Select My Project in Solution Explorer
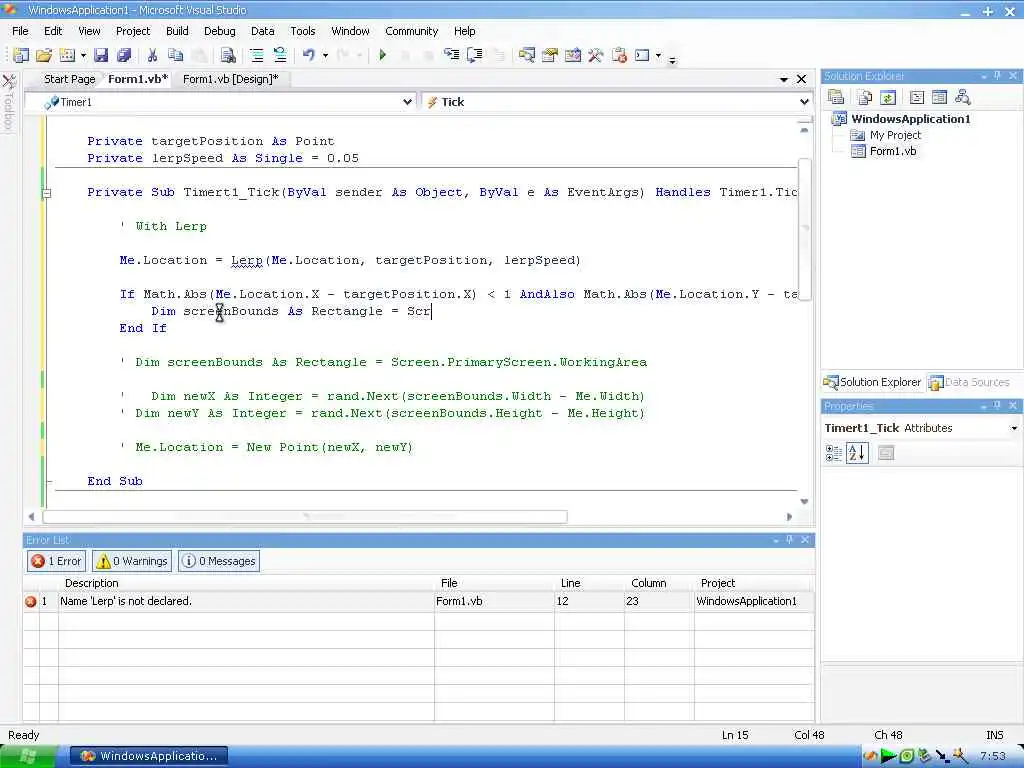Screen dimensions: 1024x768 click(x=895, y=135)
